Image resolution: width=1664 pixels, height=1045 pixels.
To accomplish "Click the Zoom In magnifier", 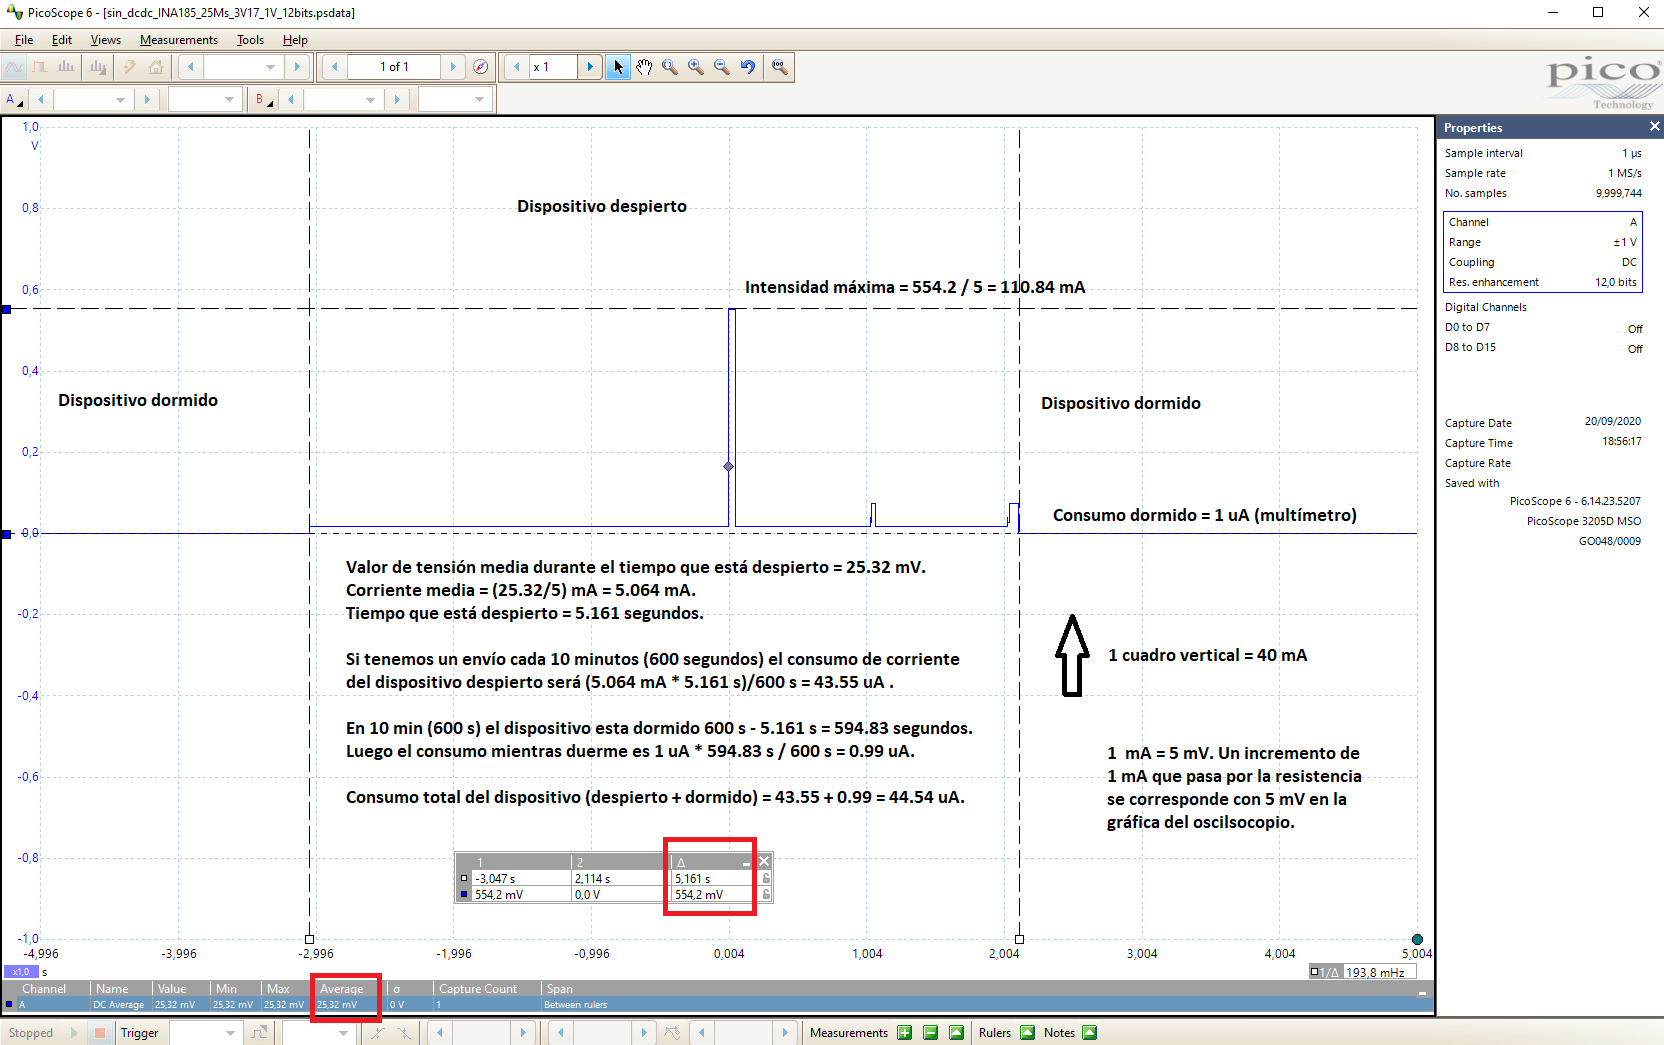I will (x=696, y=67).
